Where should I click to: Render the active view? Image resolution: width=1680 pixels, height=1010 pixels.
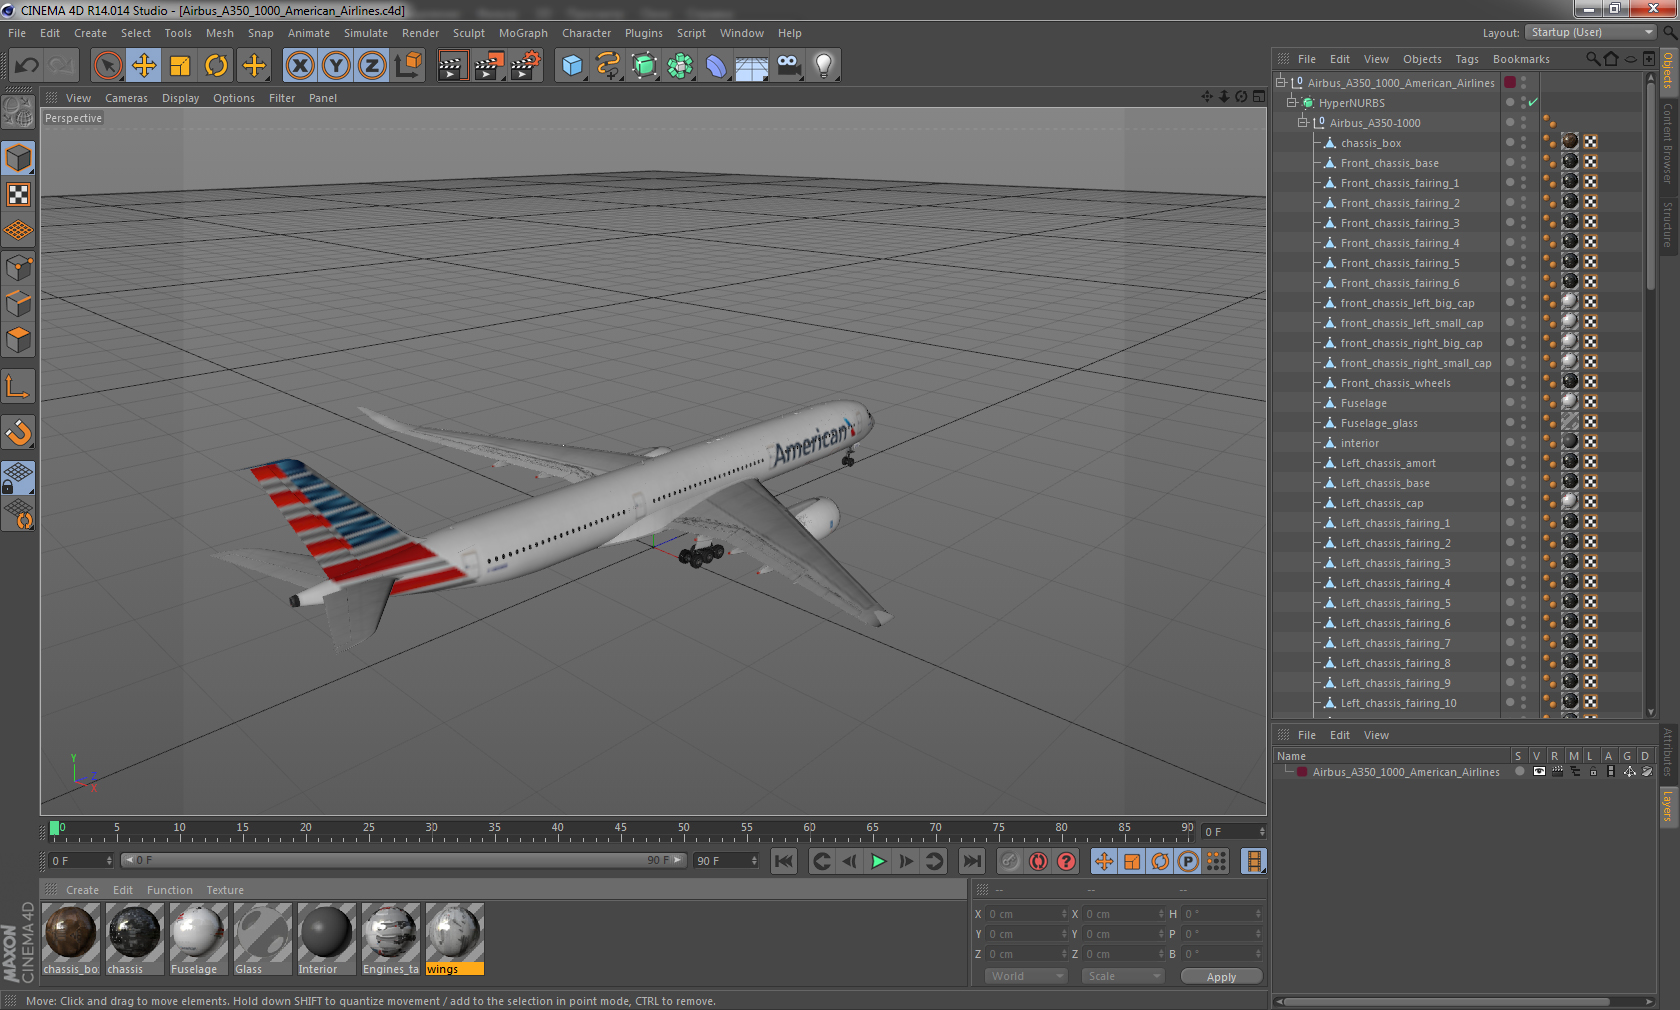pyautogui.click(x=452, y=66)
